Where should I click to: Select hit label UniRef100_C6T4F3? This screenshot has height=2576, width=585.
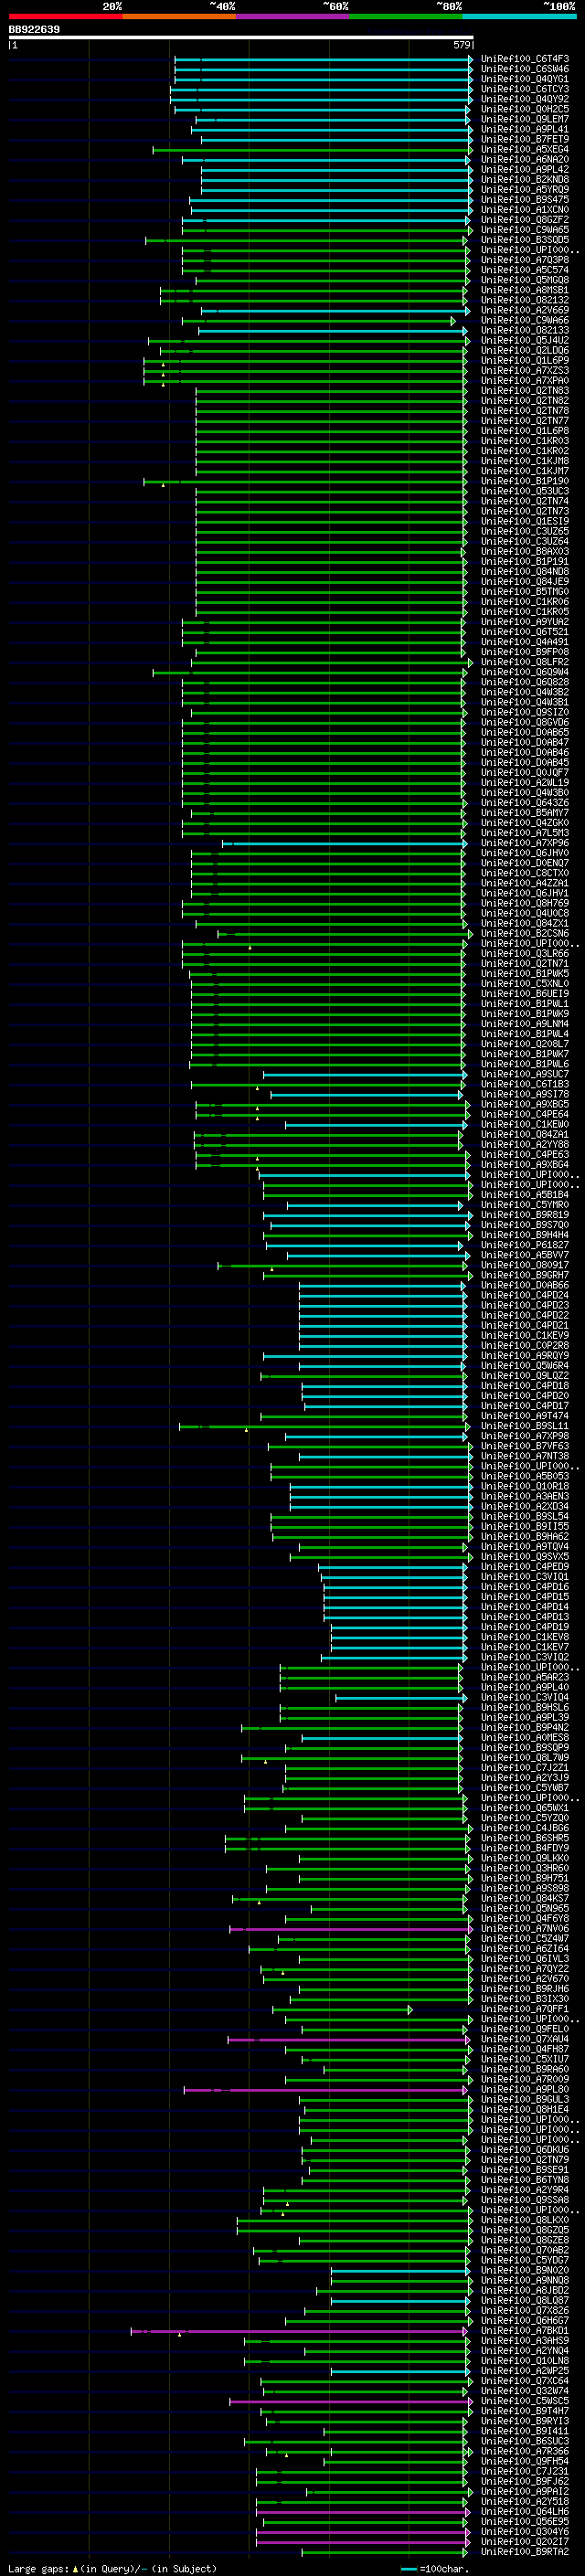(525, 60)
